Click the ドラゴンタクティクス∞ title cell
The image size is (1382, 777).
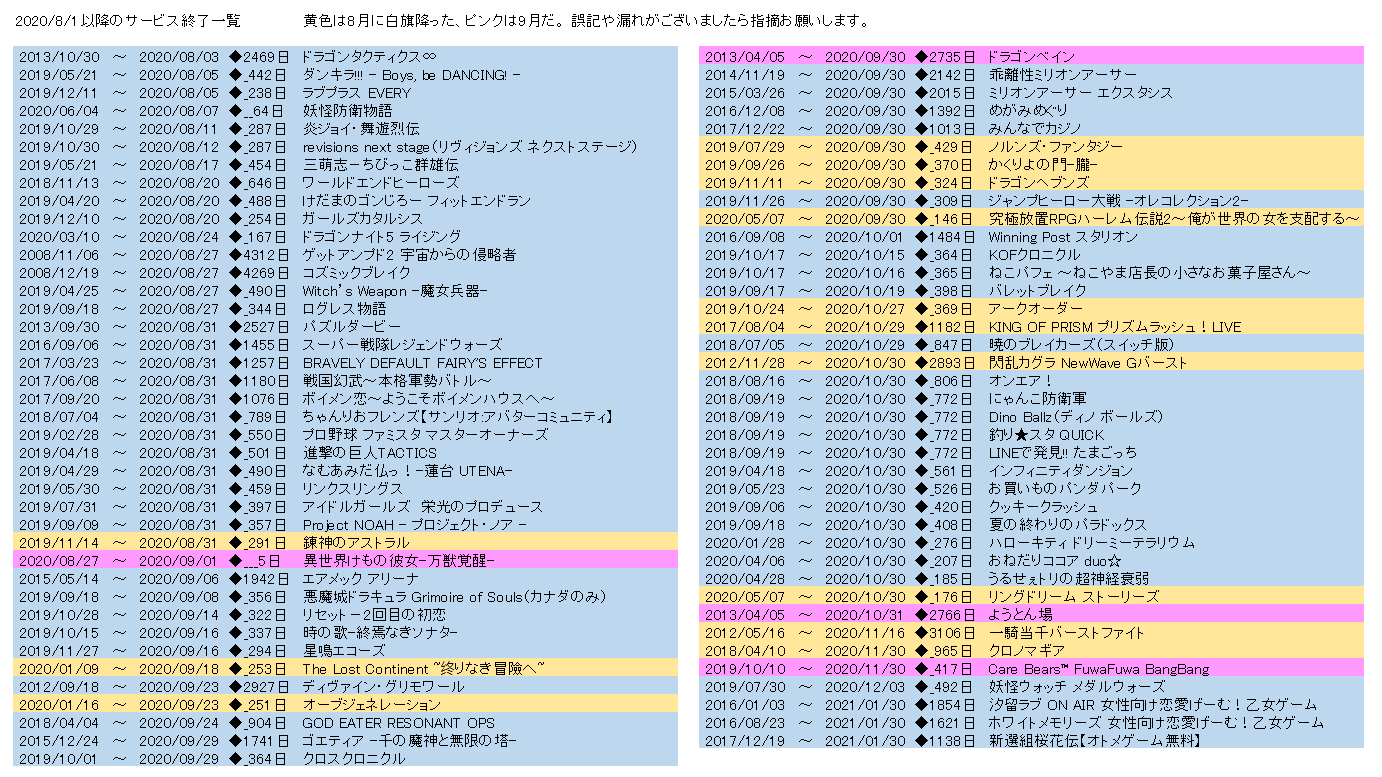369,57
